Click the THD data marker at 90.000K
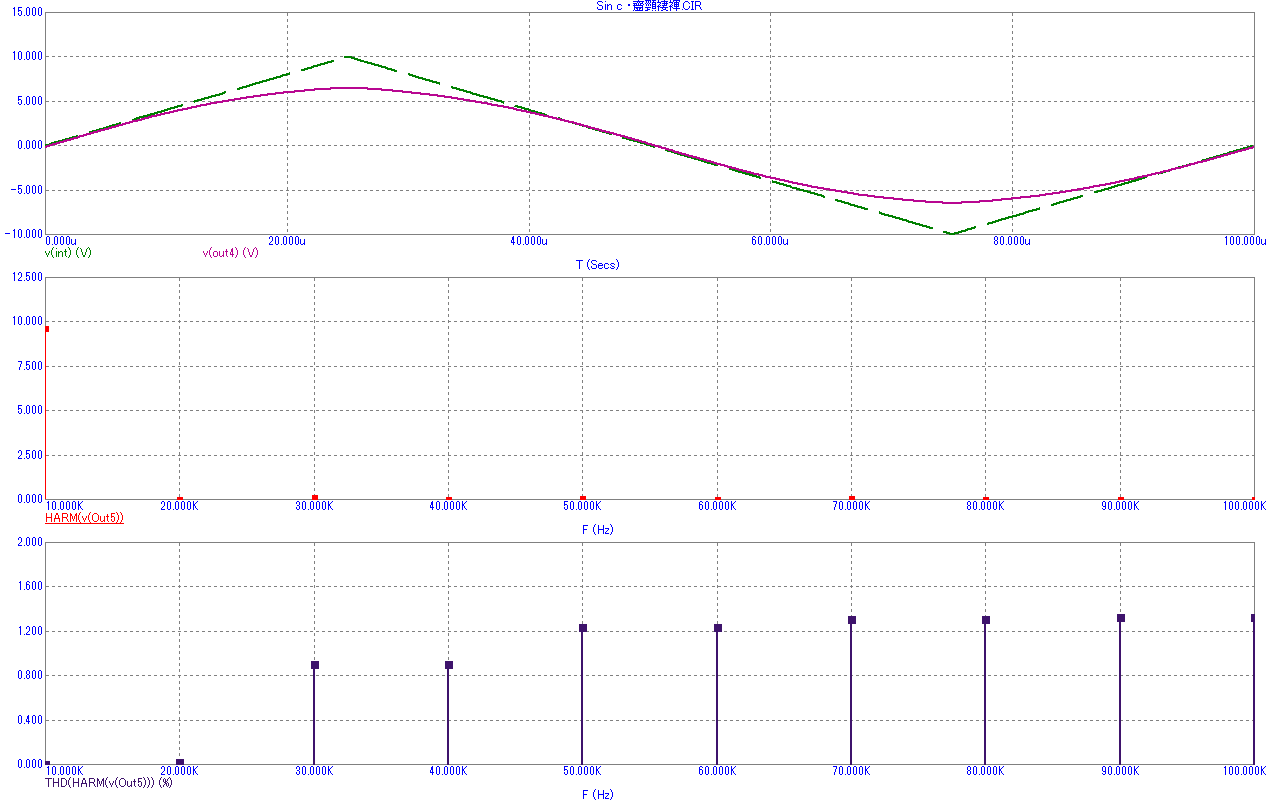Viewport: 1267px width, 806px height. tap(1120, 618)
